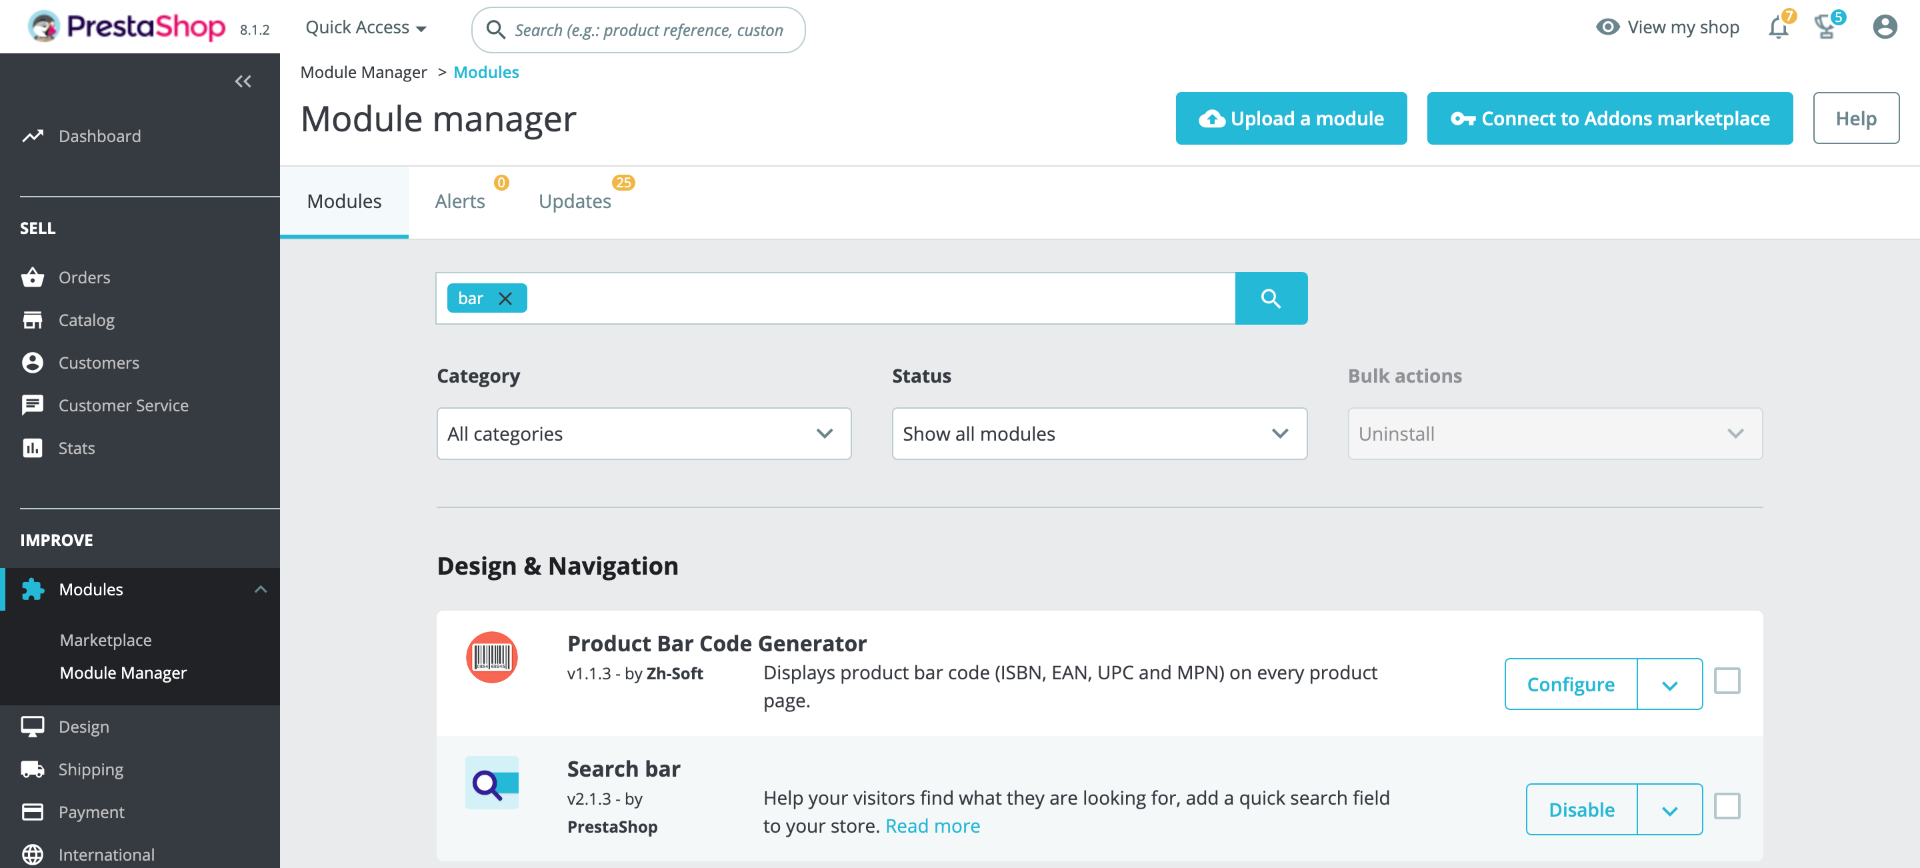Click inside the module search field
Viewport: 1920px width, 868px height.
[880, 298]
